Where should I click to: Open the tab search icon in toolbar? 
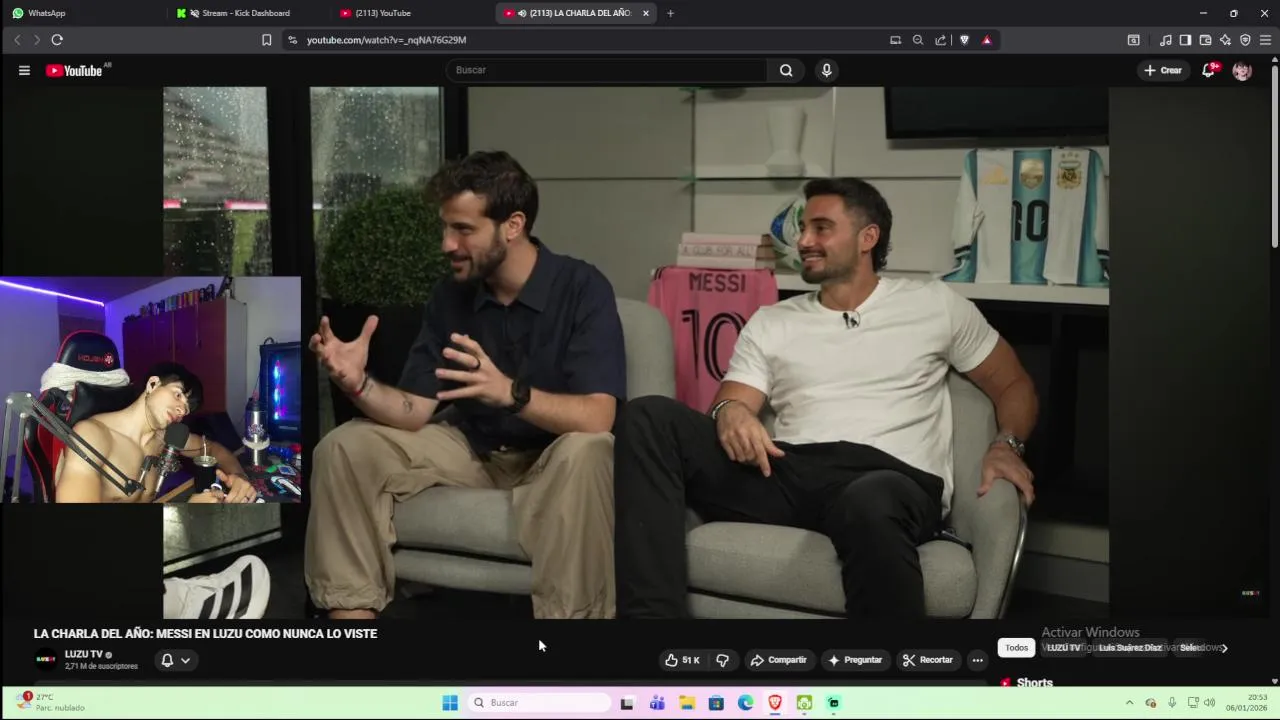1133,40
